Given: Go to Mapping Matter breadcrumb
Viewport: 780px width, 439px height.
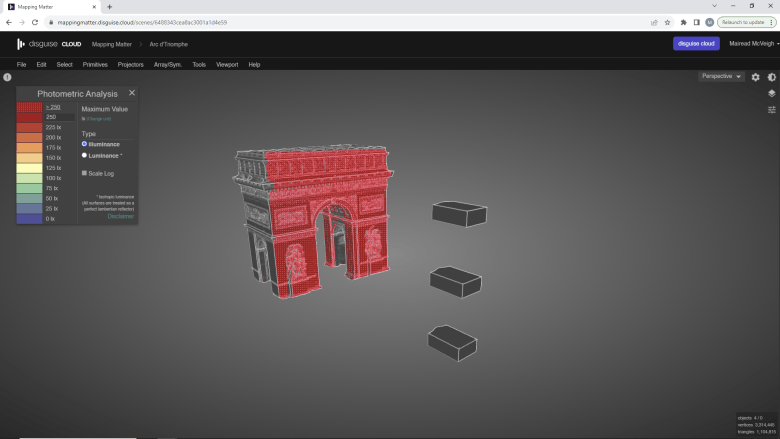Looking at the screenshot, I should tap(111, 44).
